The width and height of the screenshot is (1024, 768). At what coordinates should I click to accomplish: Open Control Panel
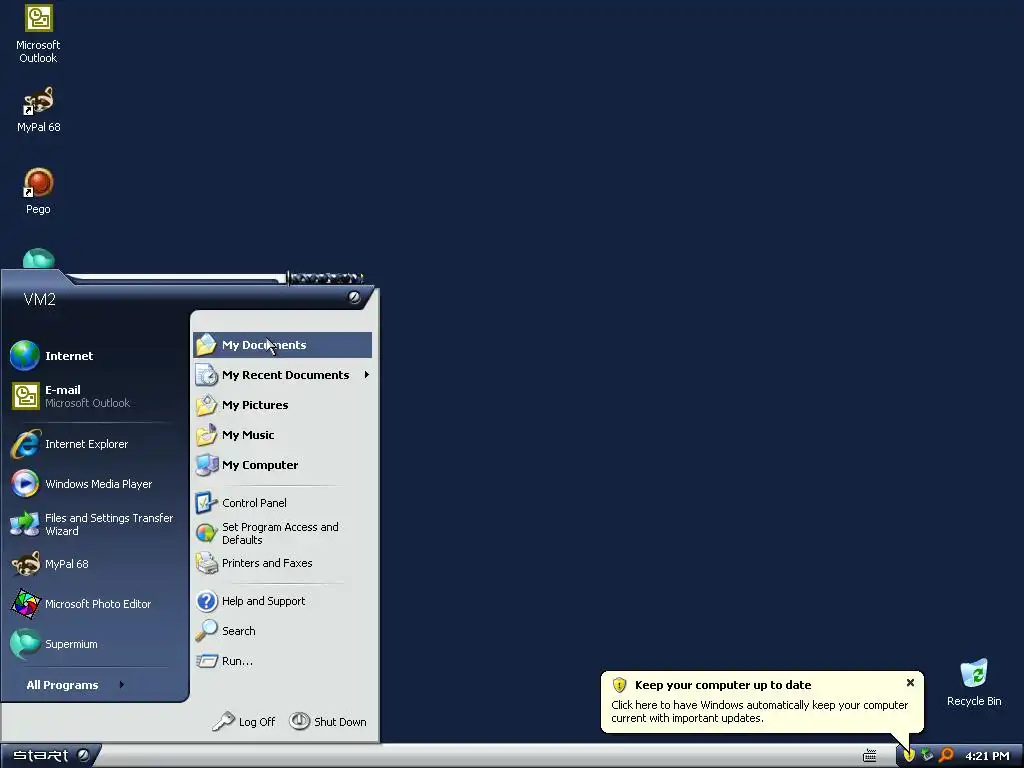[x=282, y=503]
